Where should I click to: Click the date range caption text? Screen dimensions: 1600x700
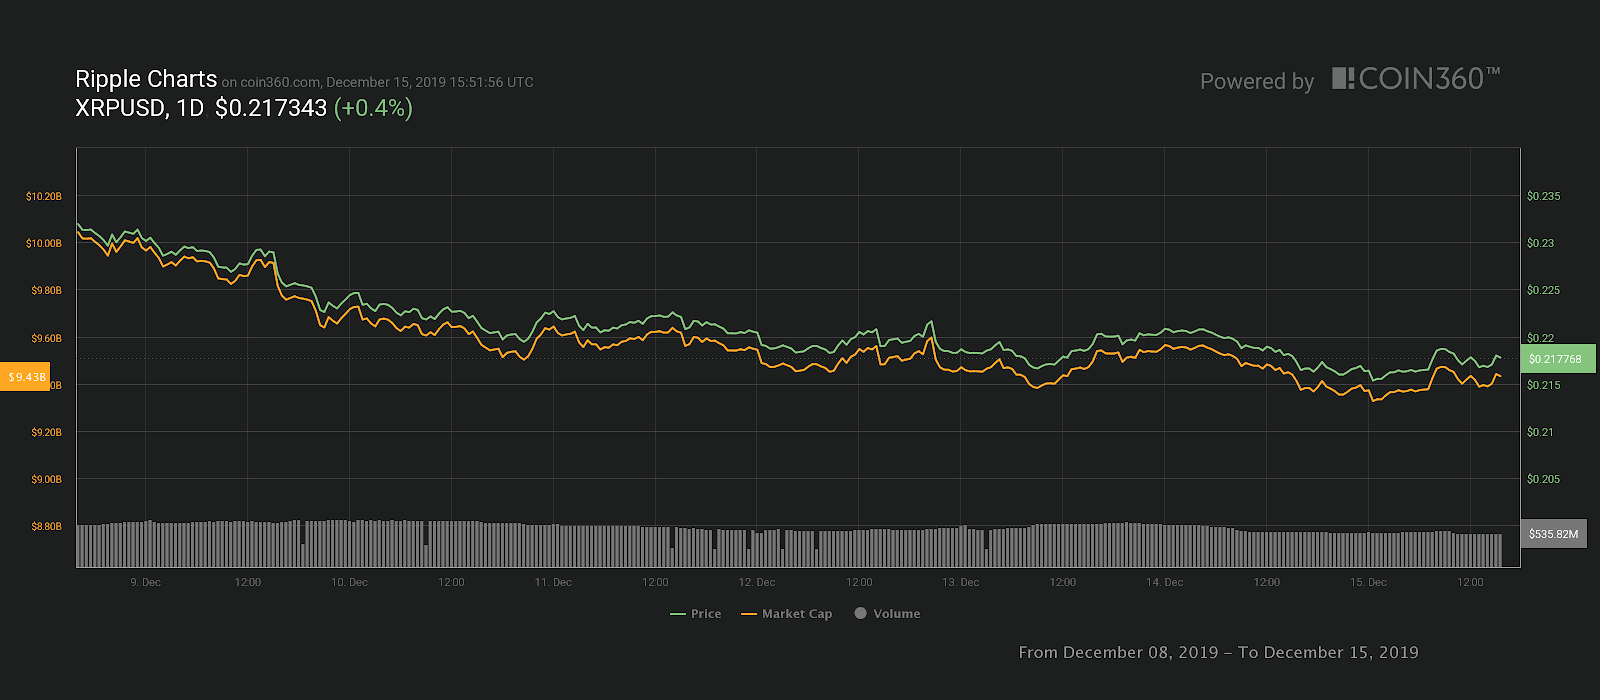pos(1218,652)
